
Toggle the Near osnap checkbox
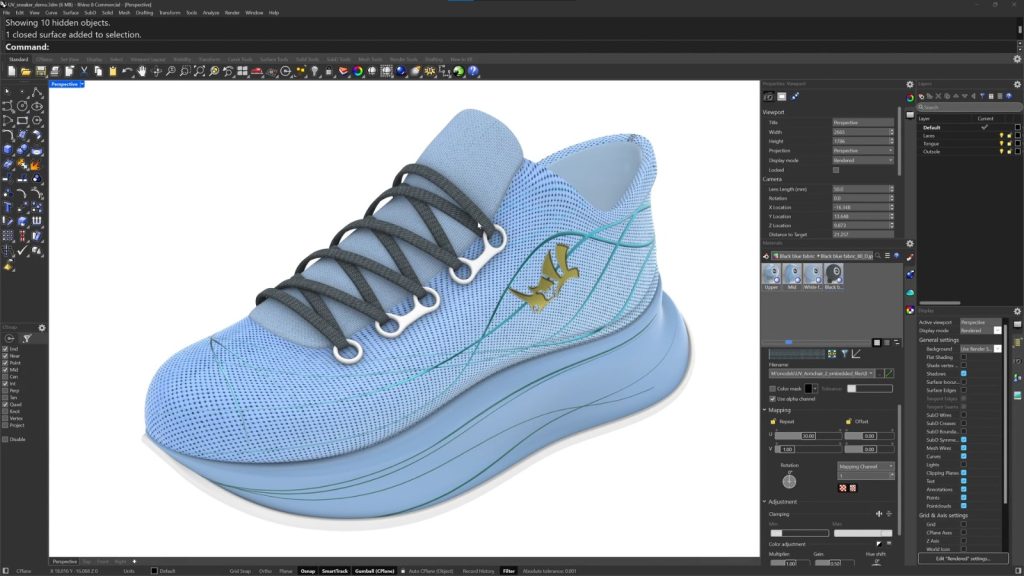(x=5, y=356)
